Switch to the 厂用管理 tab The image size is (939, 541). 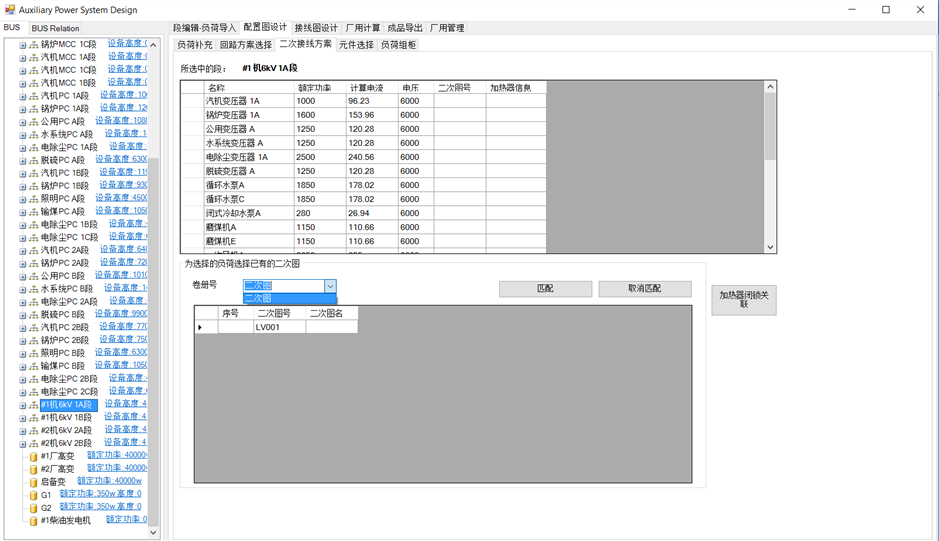pyautogui.click(x=447, y=28)
